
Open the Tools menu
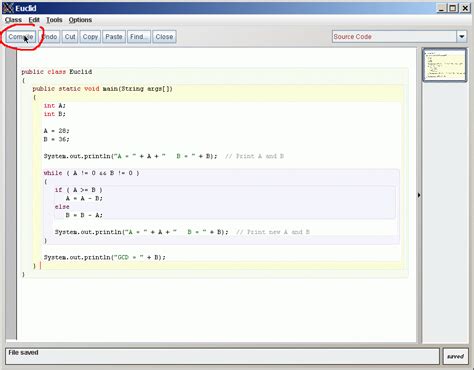(x=54, y=20)
